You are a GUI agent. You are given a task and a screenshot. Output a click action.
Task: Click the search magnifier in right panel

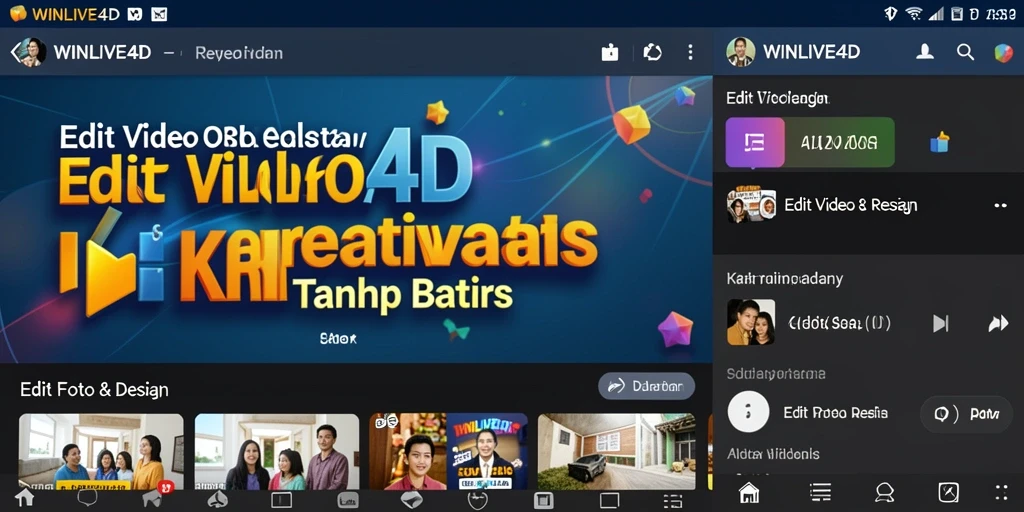pos(965,52)
